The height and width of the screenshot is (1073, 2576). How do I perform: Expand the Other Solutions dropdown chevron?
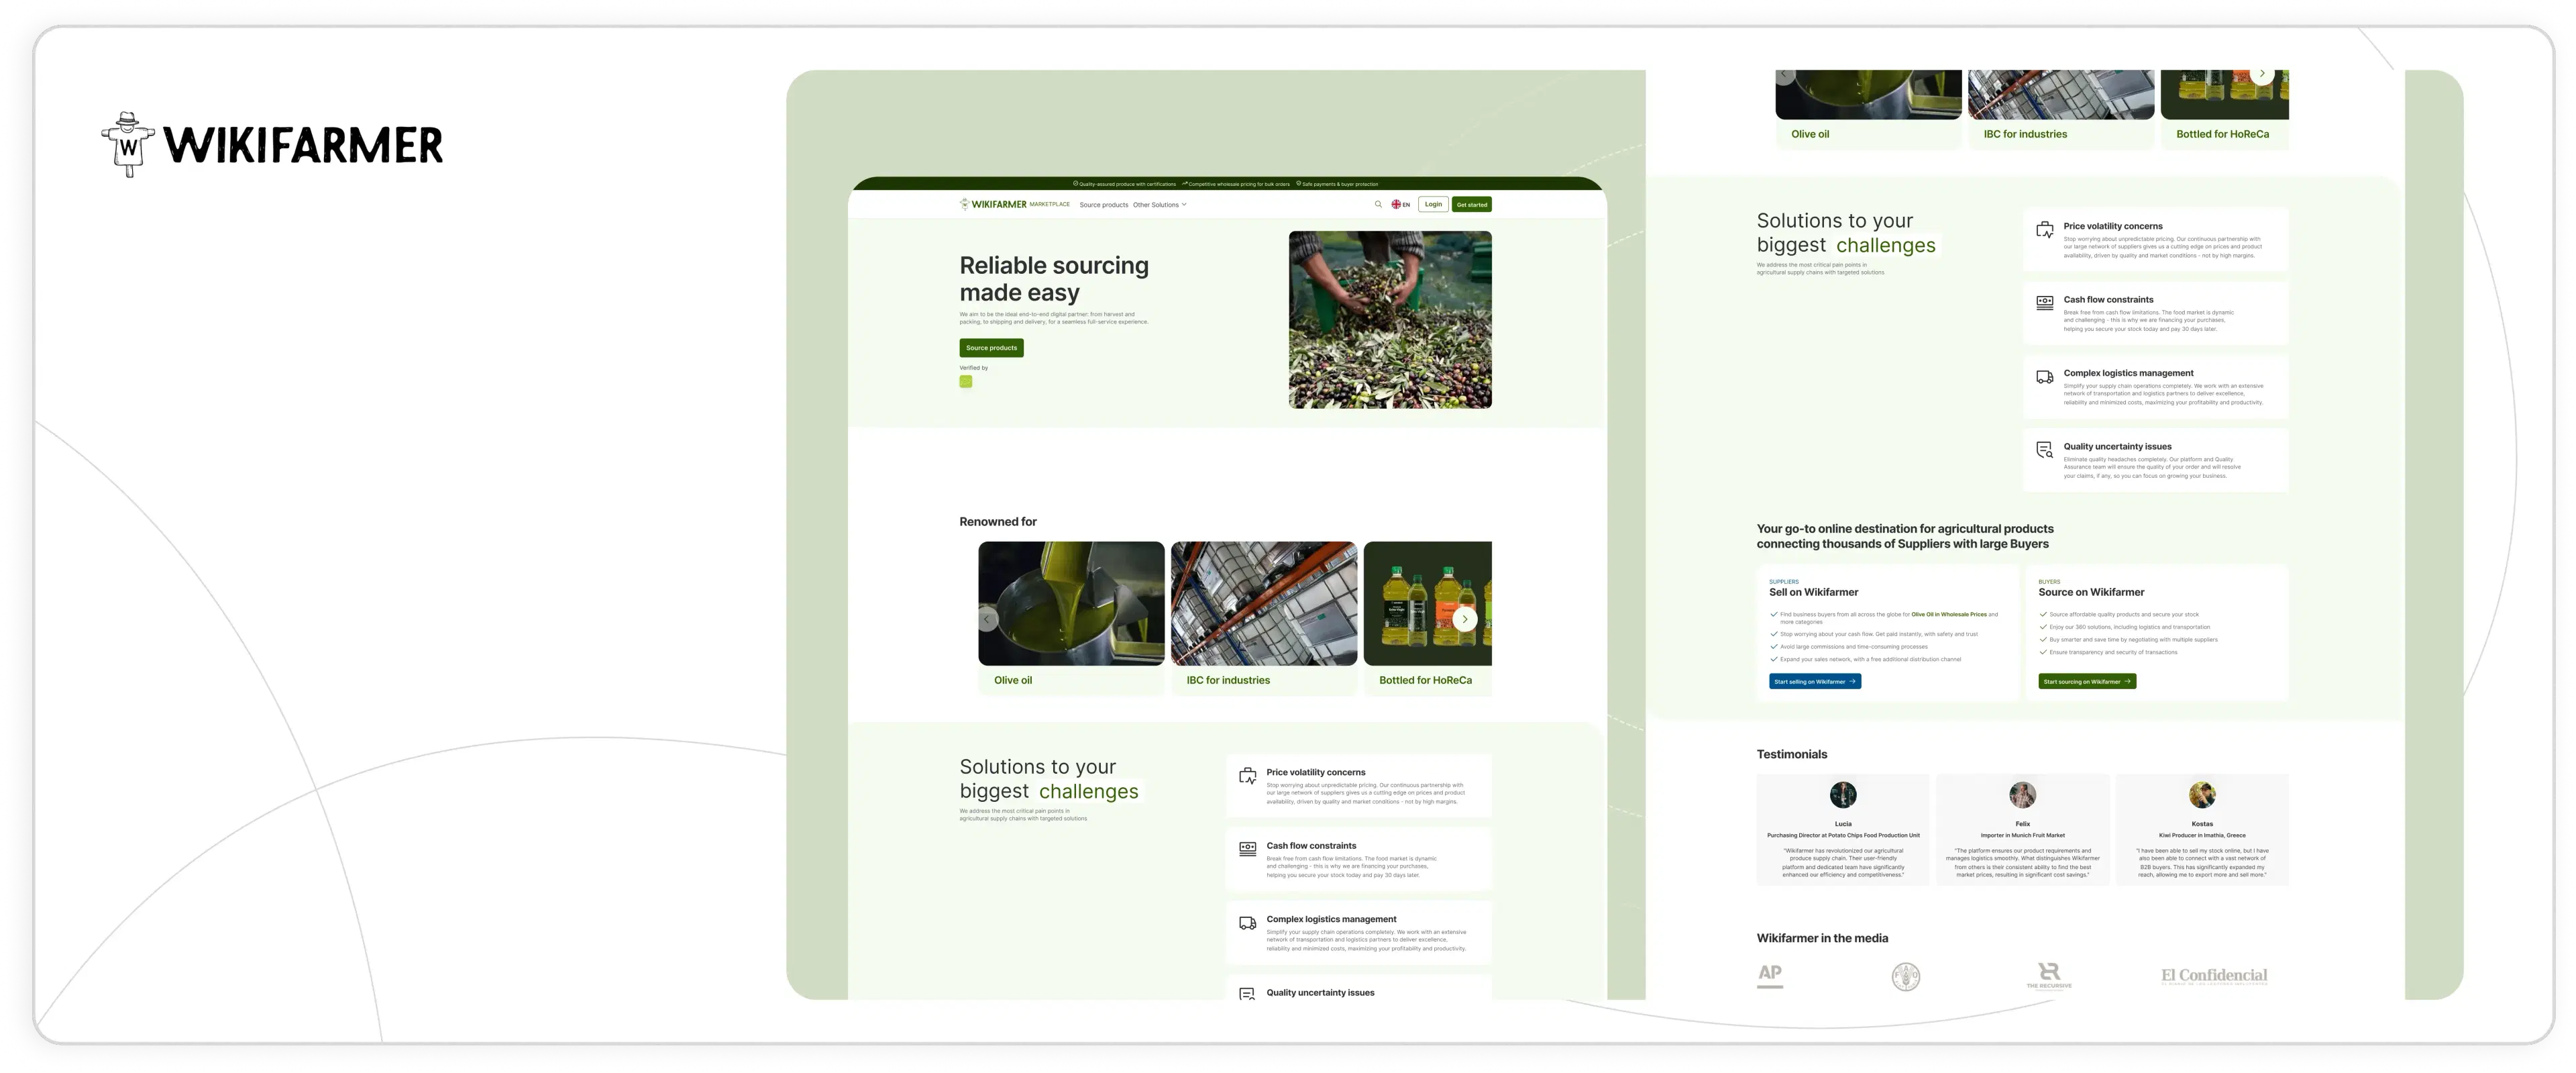point(1184,204)
